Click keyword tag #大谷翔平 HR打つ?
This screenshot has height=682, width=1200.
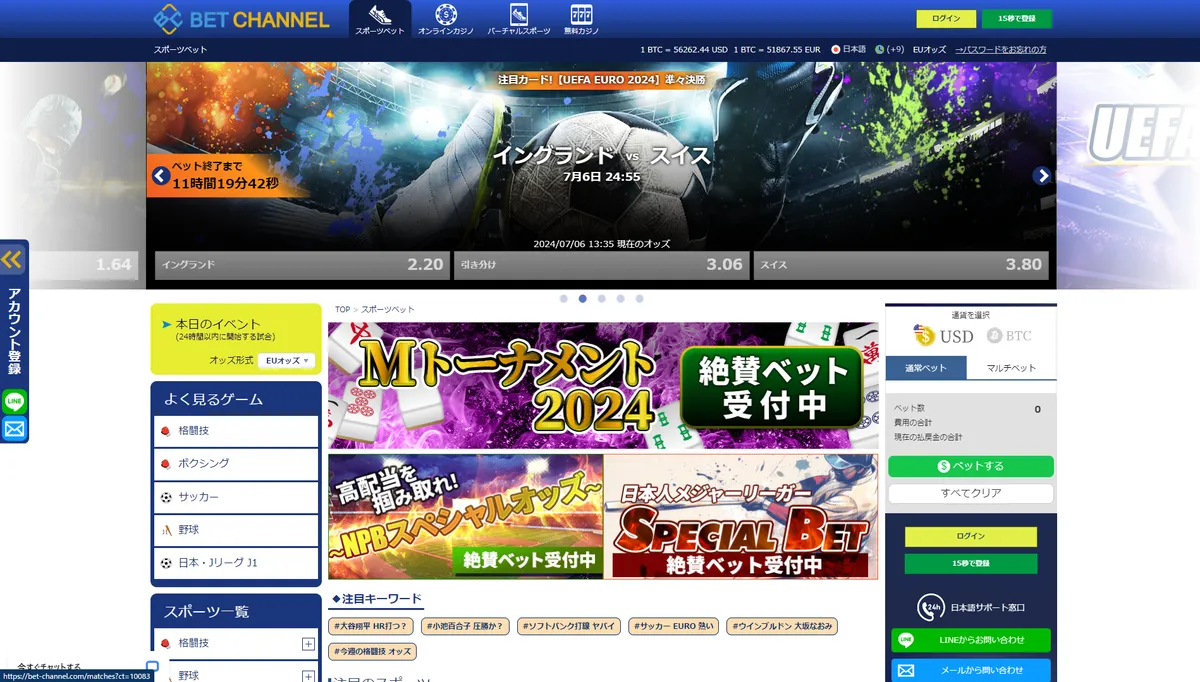click(x=370, y=627)
